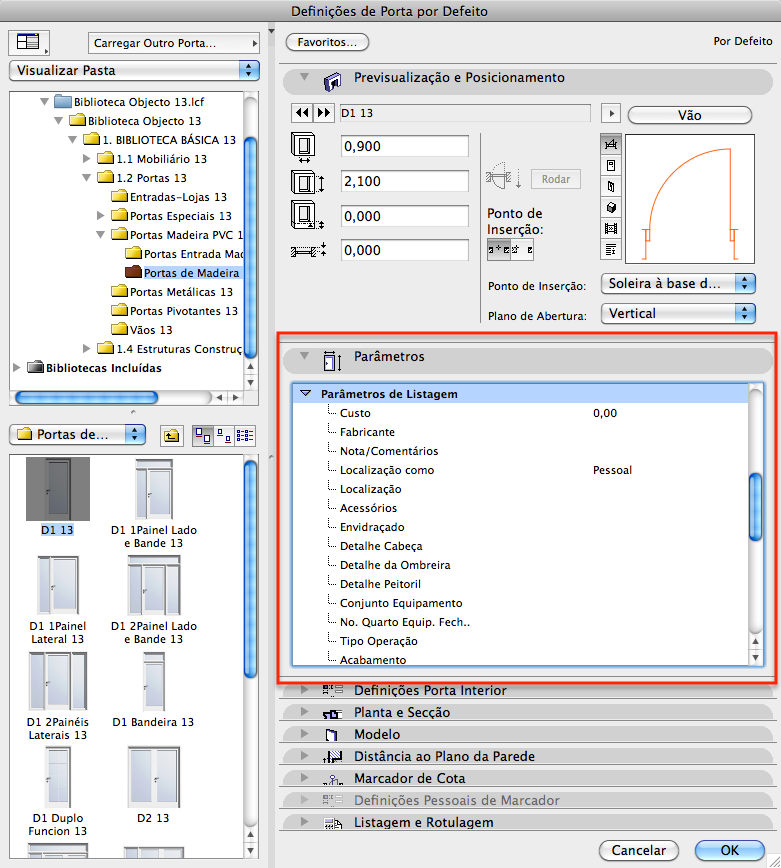Select the D1 Bandeira 13 thumbnail

coord(153,682)
